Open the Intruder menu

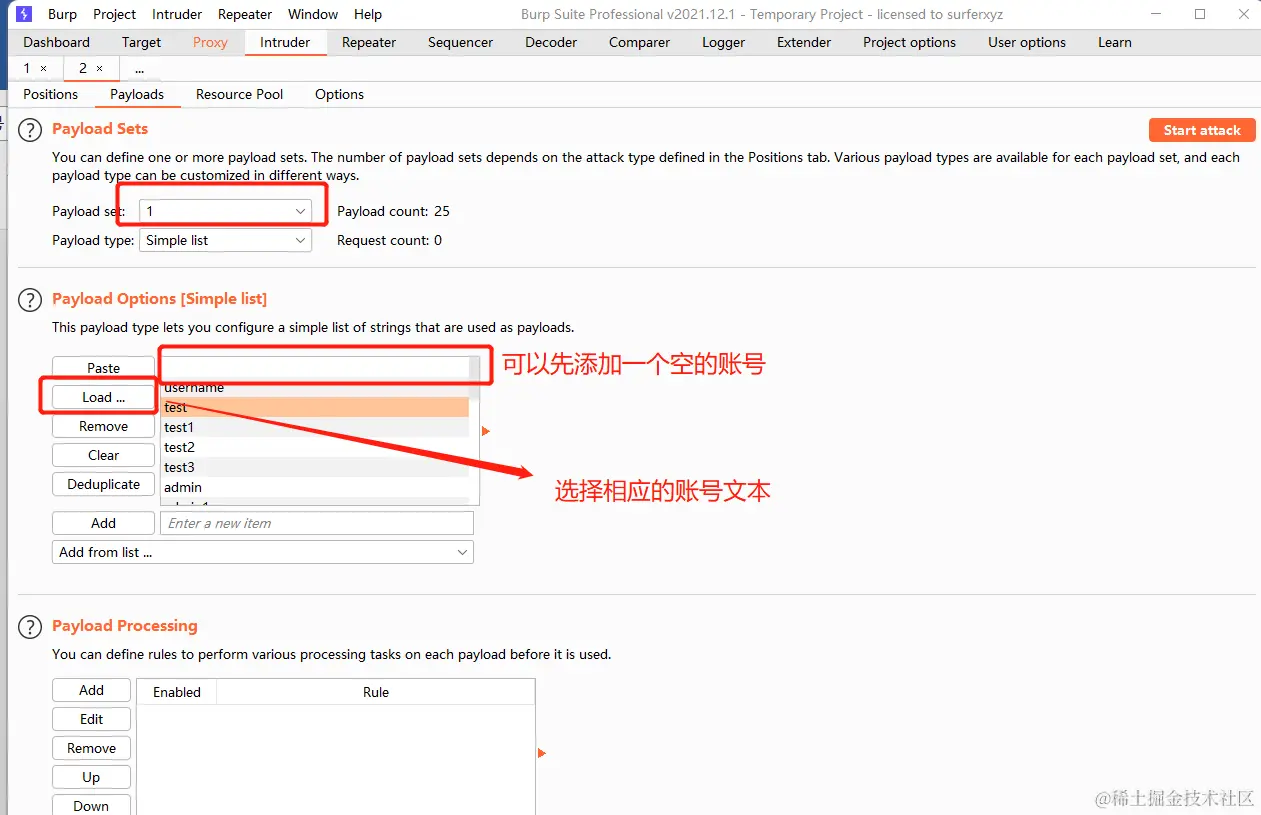point(176,14)
